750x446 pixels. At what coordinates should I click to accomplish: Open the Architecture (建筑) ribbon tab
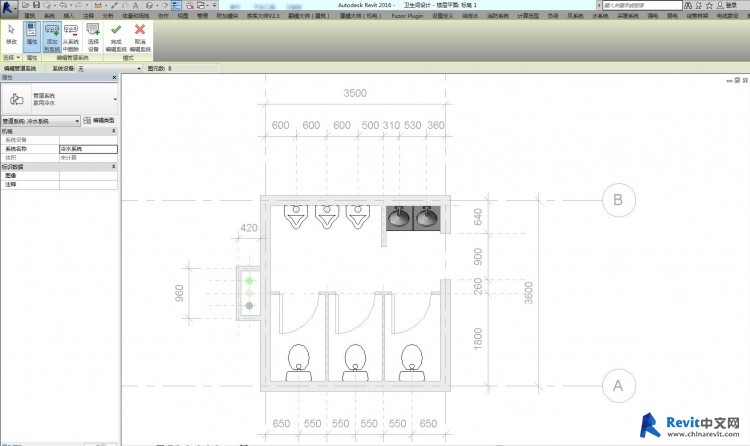click(30, 16)
